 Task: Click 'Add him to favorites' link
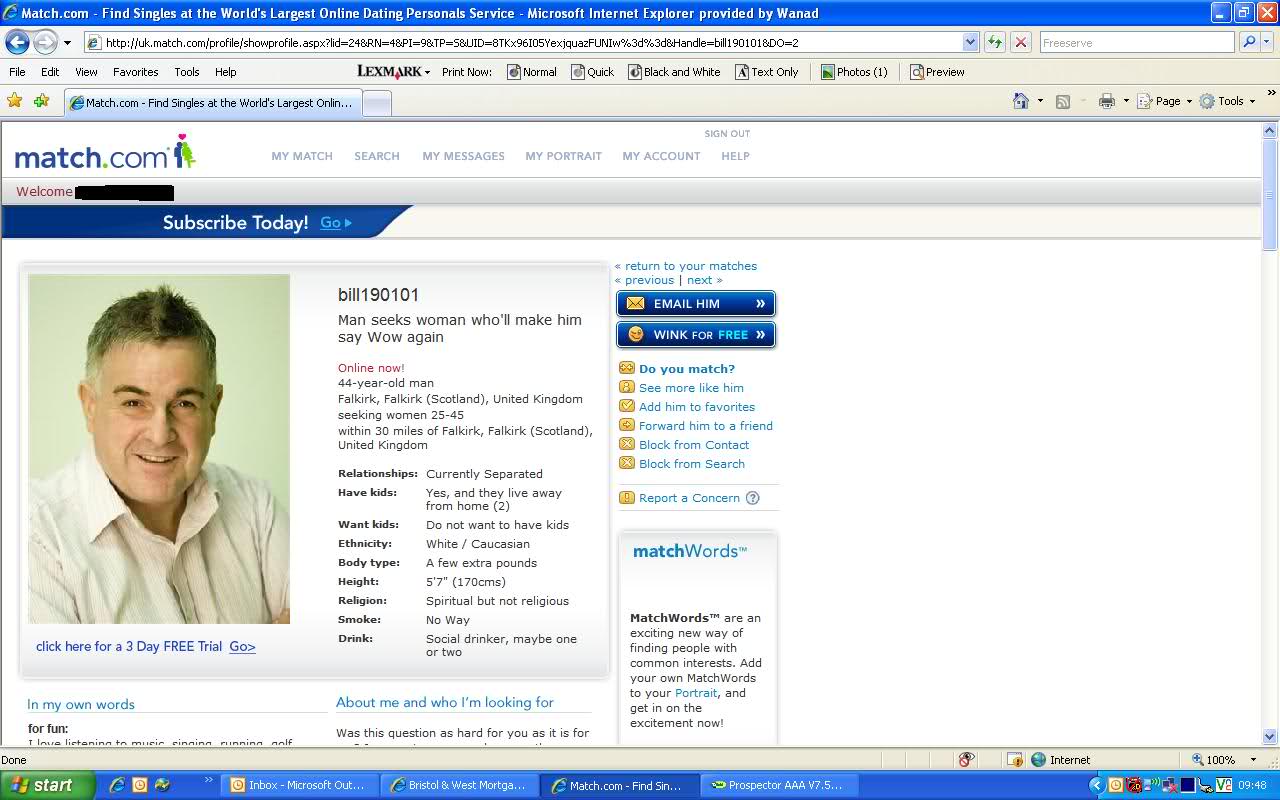point(697,407)
